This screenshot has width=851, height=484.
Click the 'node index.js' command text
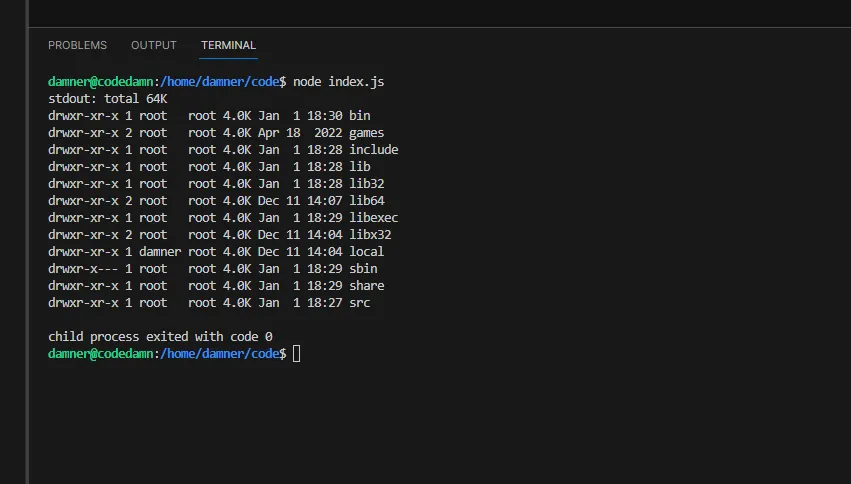[x=339, y=81]
